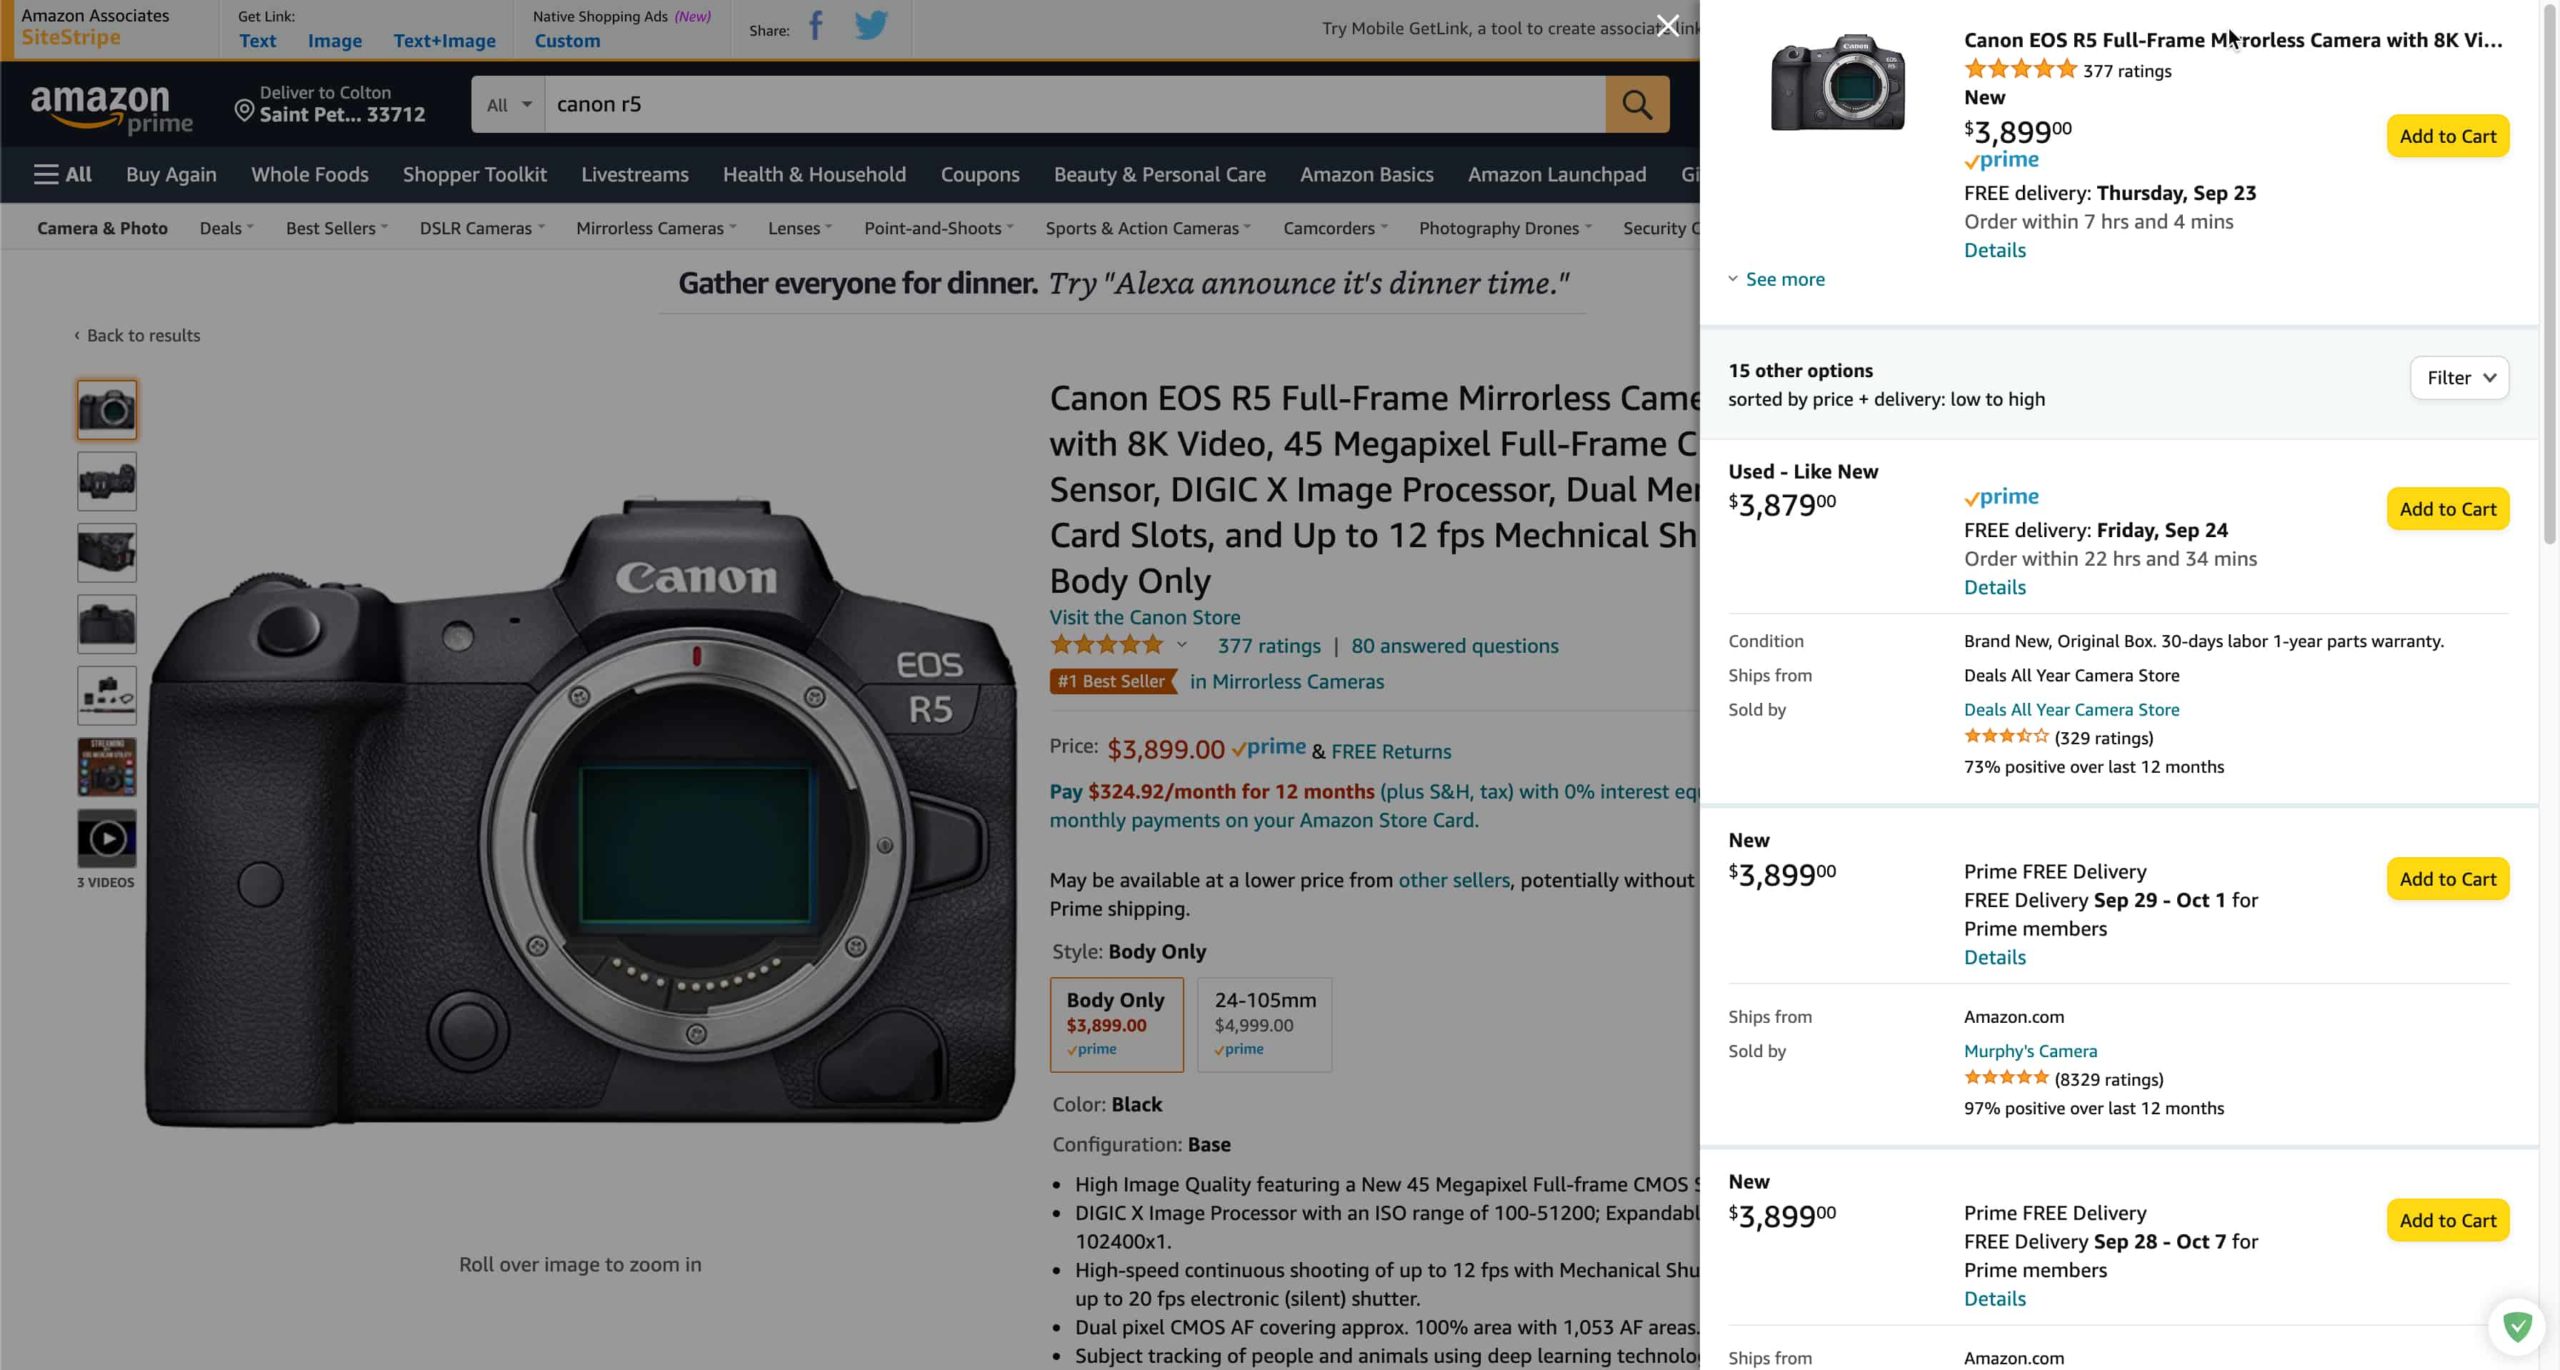Open the Filter dropdown in offers panel

pyautogui.click(x=2459, y=378)
